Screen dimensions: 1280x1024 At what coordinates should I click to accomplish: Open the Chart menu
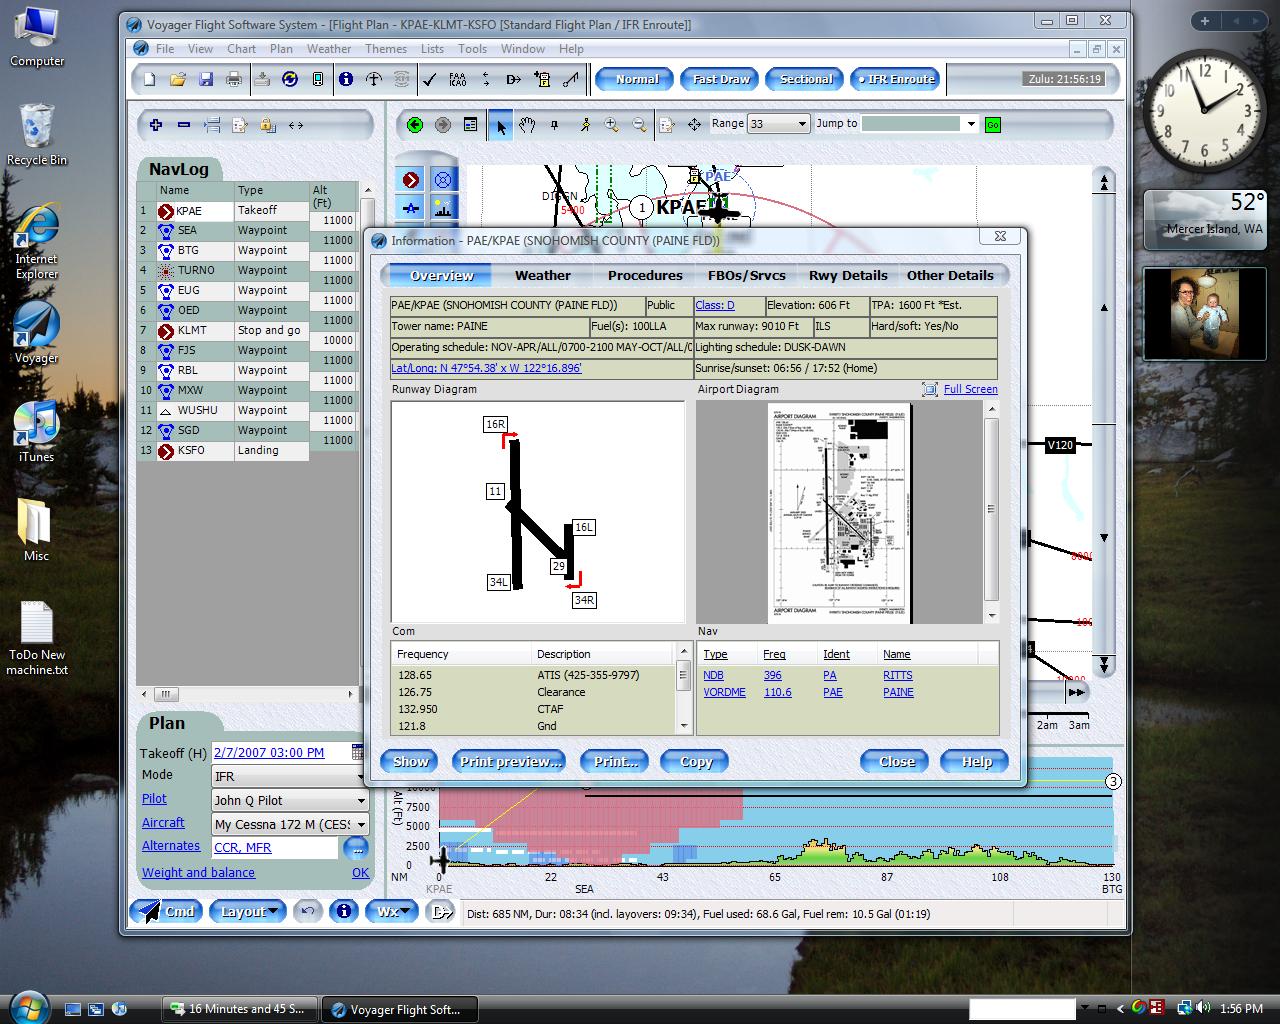click(241, 48)
